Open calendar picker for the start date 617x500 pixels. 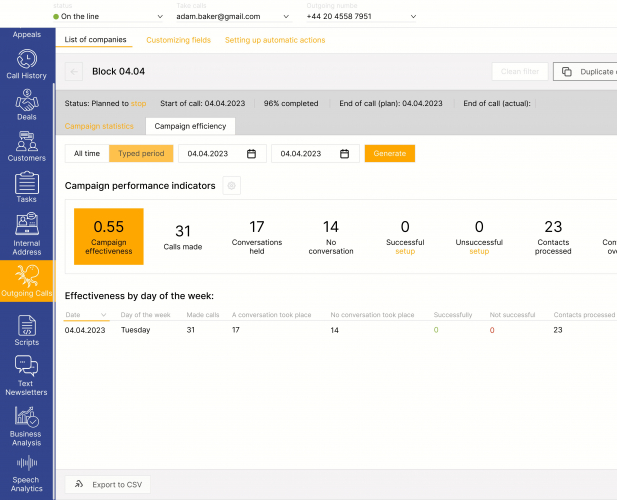click(251, 153)
